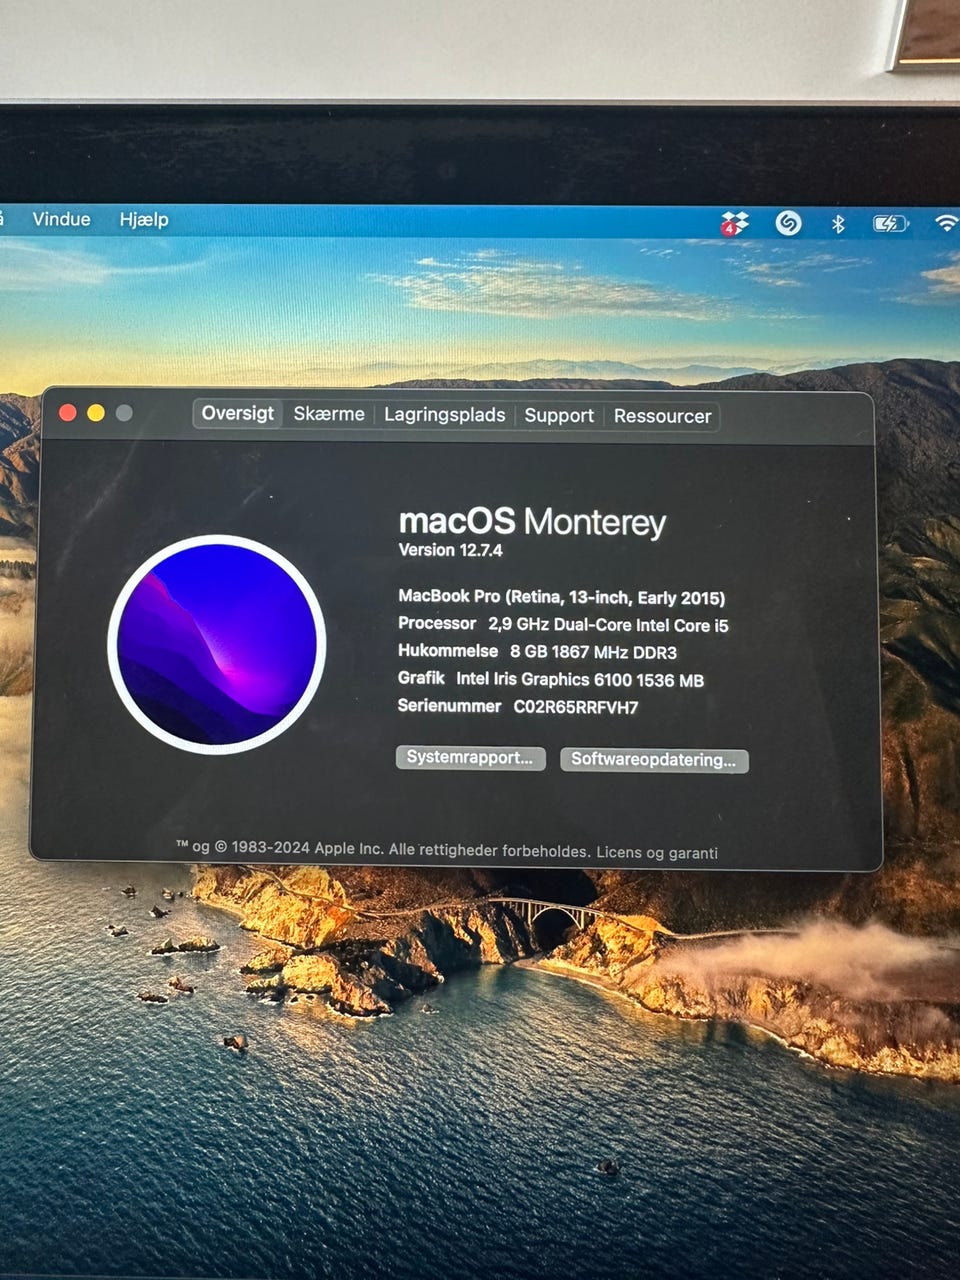
Task: Click the Systemrapport... button
Action: coord(471,758)
